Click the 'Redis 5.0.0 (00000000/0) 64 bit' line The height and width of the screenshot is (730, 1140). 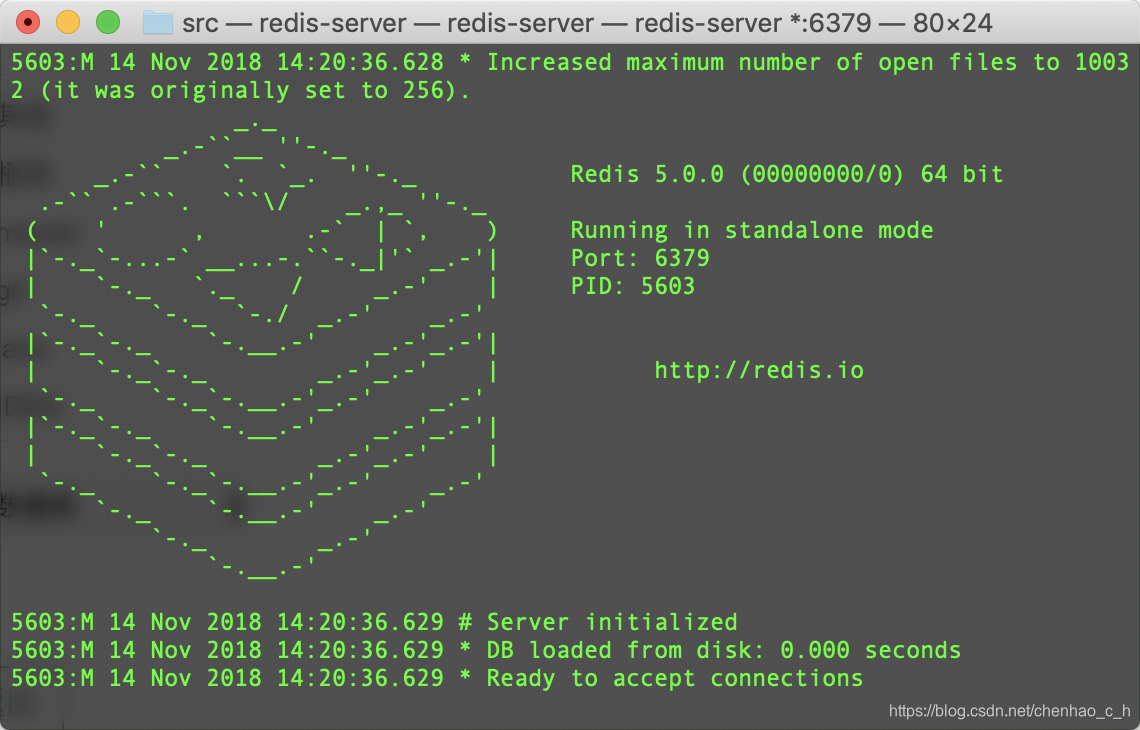787,174
